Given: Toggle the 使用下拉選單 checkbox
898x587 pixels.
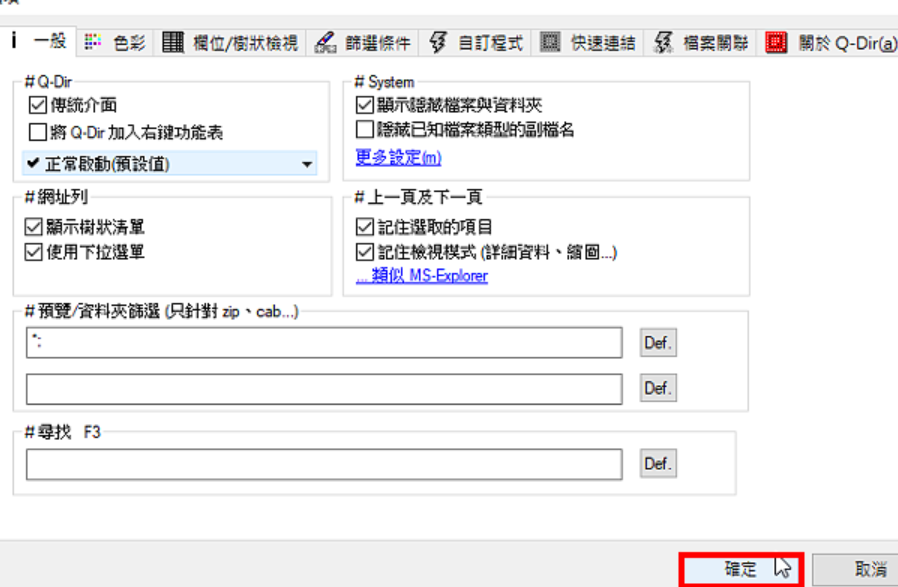Looking at the screenshot, I should click(34, 252).
